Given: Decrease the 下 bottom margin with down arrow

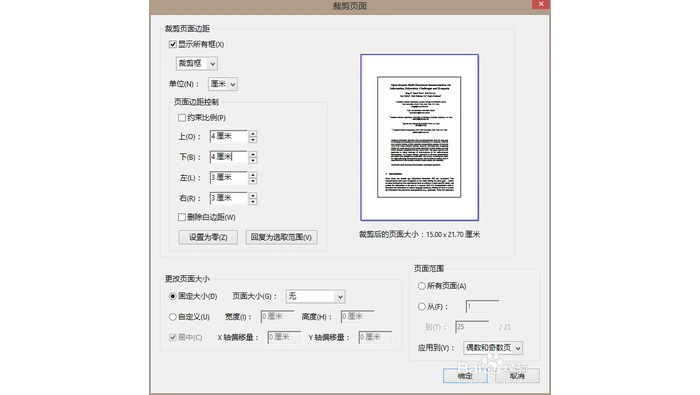Looking at the screenshot, I should coord(253,160).
